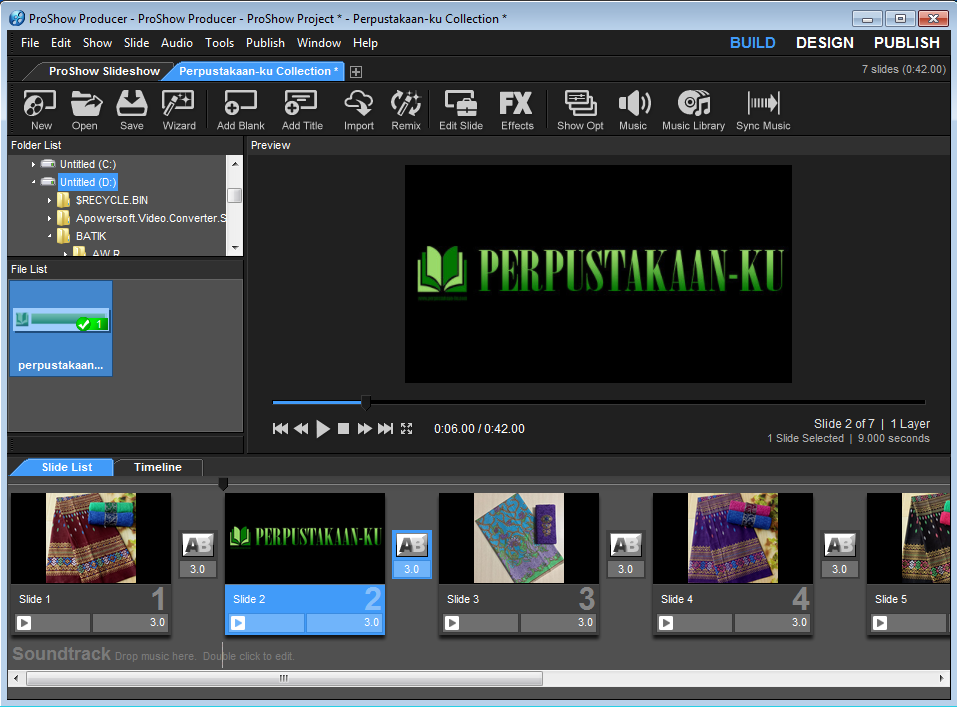Collapse the BATIK folder

click(49, 236)
